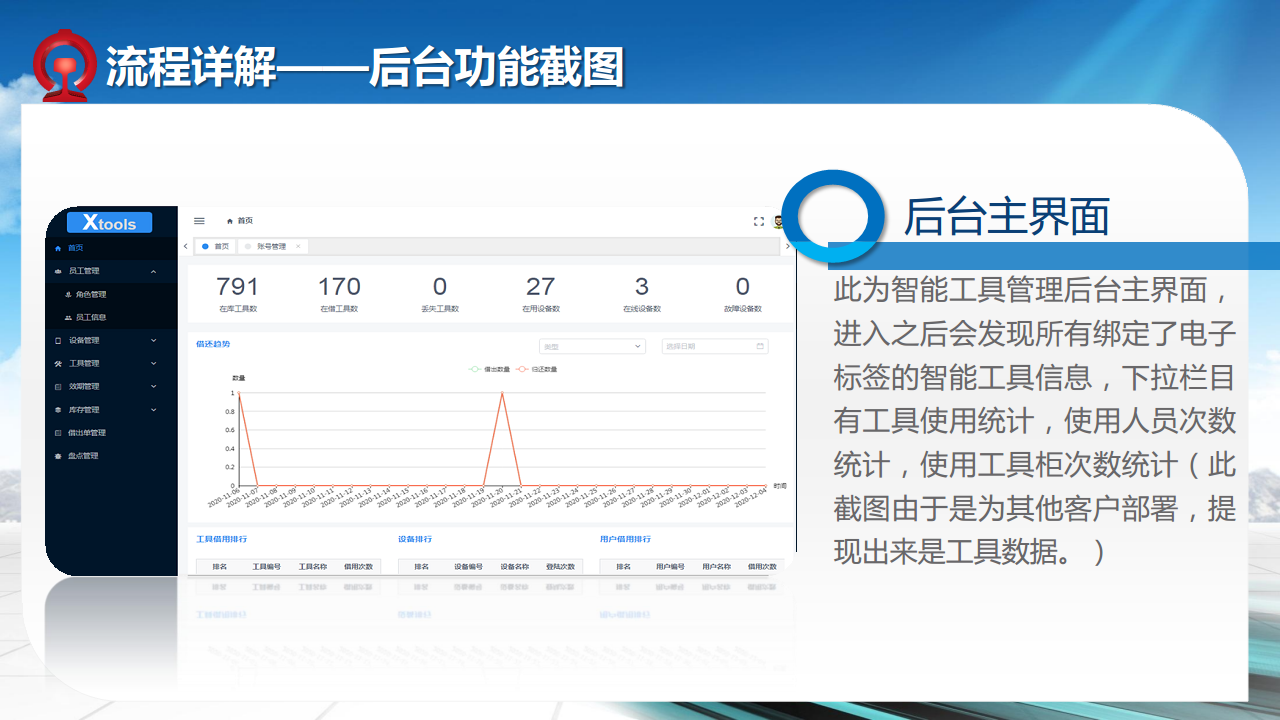Click the 设备排行 heading
The height and width of the screenshot is (720, 1280).
pyautogui.click(x=415, y=539)
